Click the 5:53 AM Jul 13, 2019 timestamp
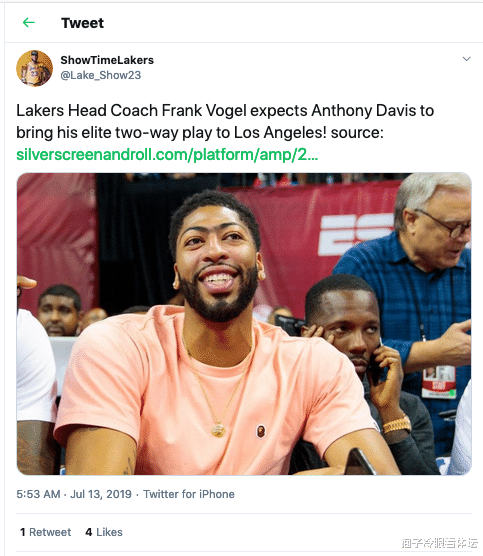Viewport: 483px width, 556px height. (x=74, y=494)
